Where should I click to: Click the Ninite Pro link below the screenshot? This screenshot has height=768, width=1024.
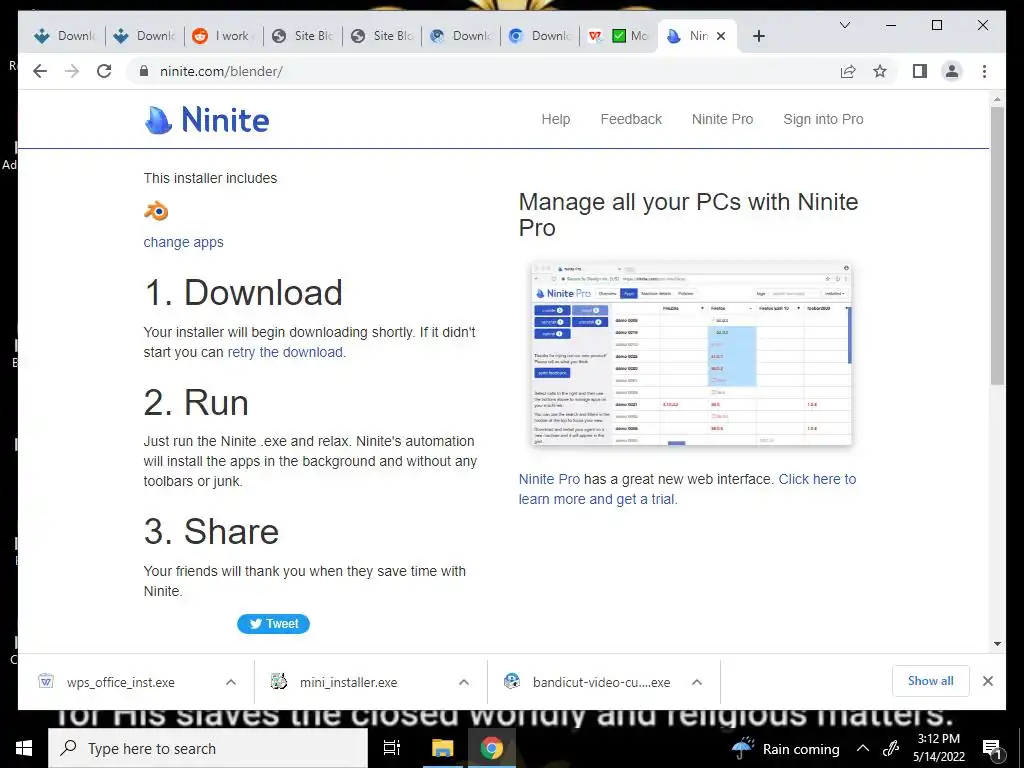[x=549, y=479]
